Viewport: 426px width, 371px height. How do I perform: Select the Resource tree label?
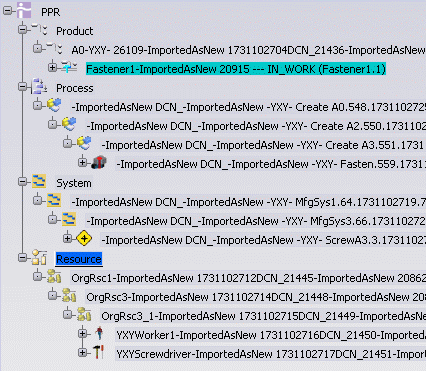[x=79, y=259]
